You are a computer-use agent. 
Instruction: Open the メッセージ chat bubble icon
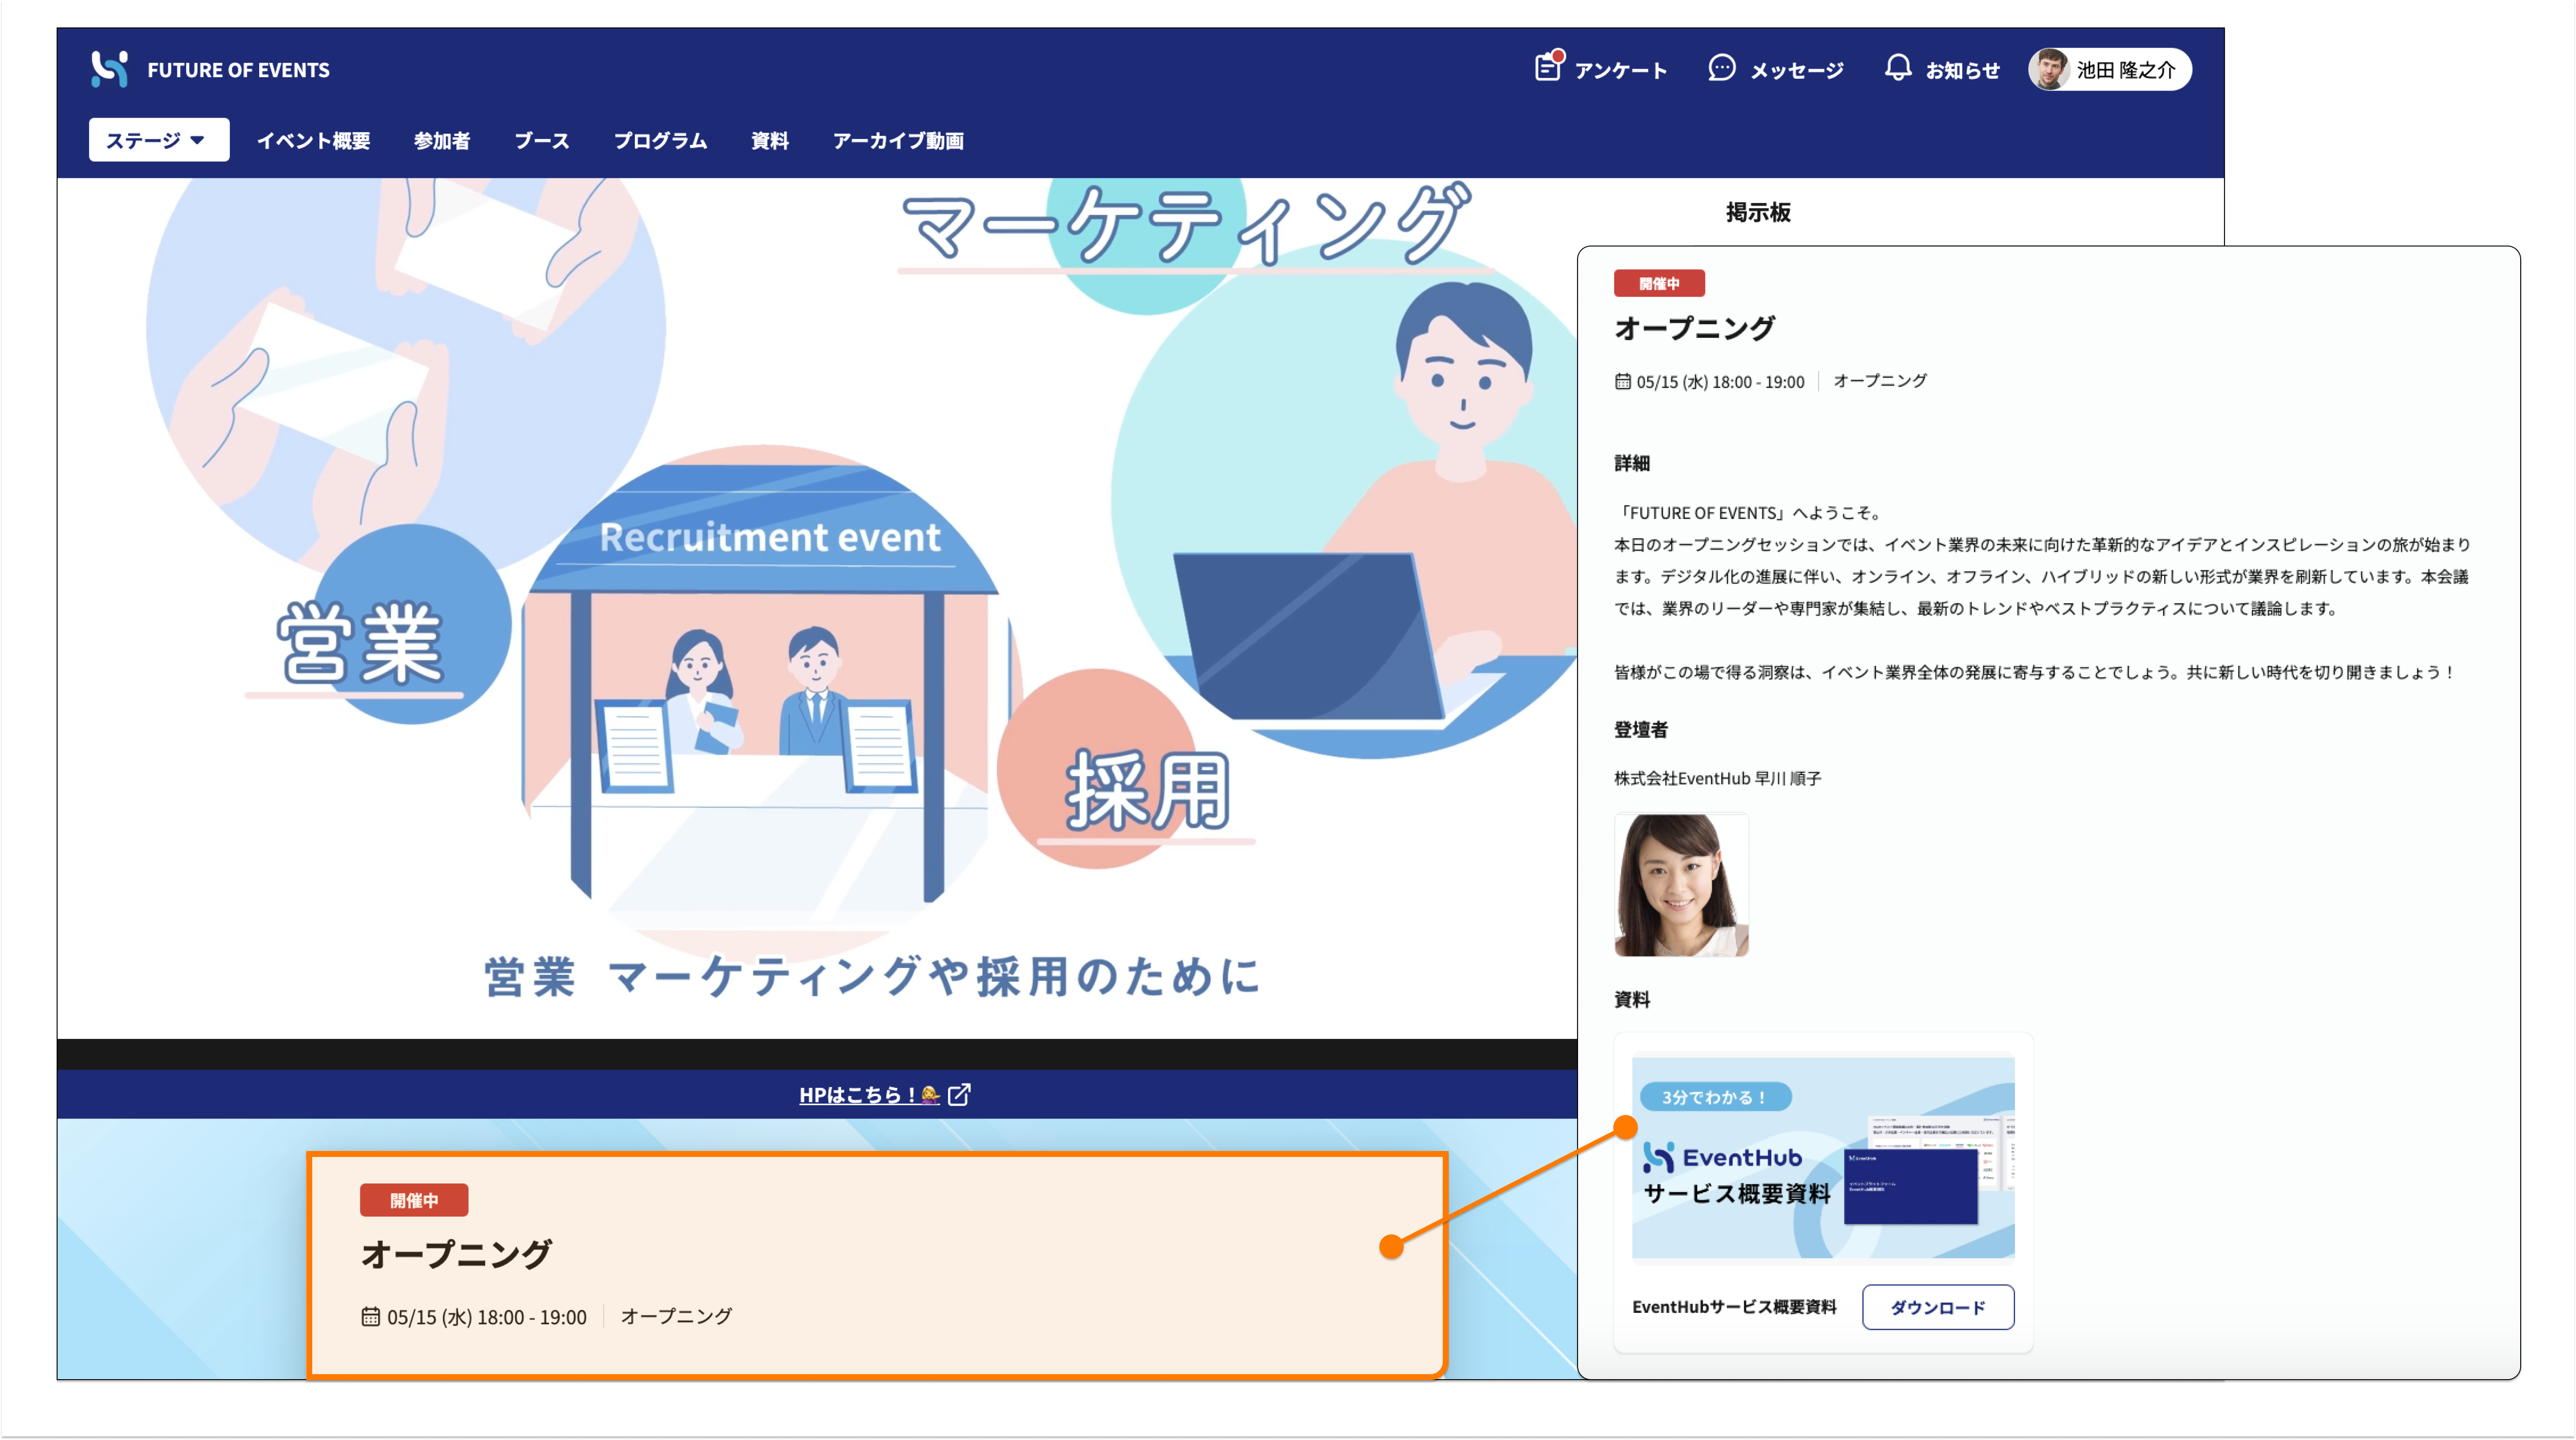click(x=1721, y=68)
